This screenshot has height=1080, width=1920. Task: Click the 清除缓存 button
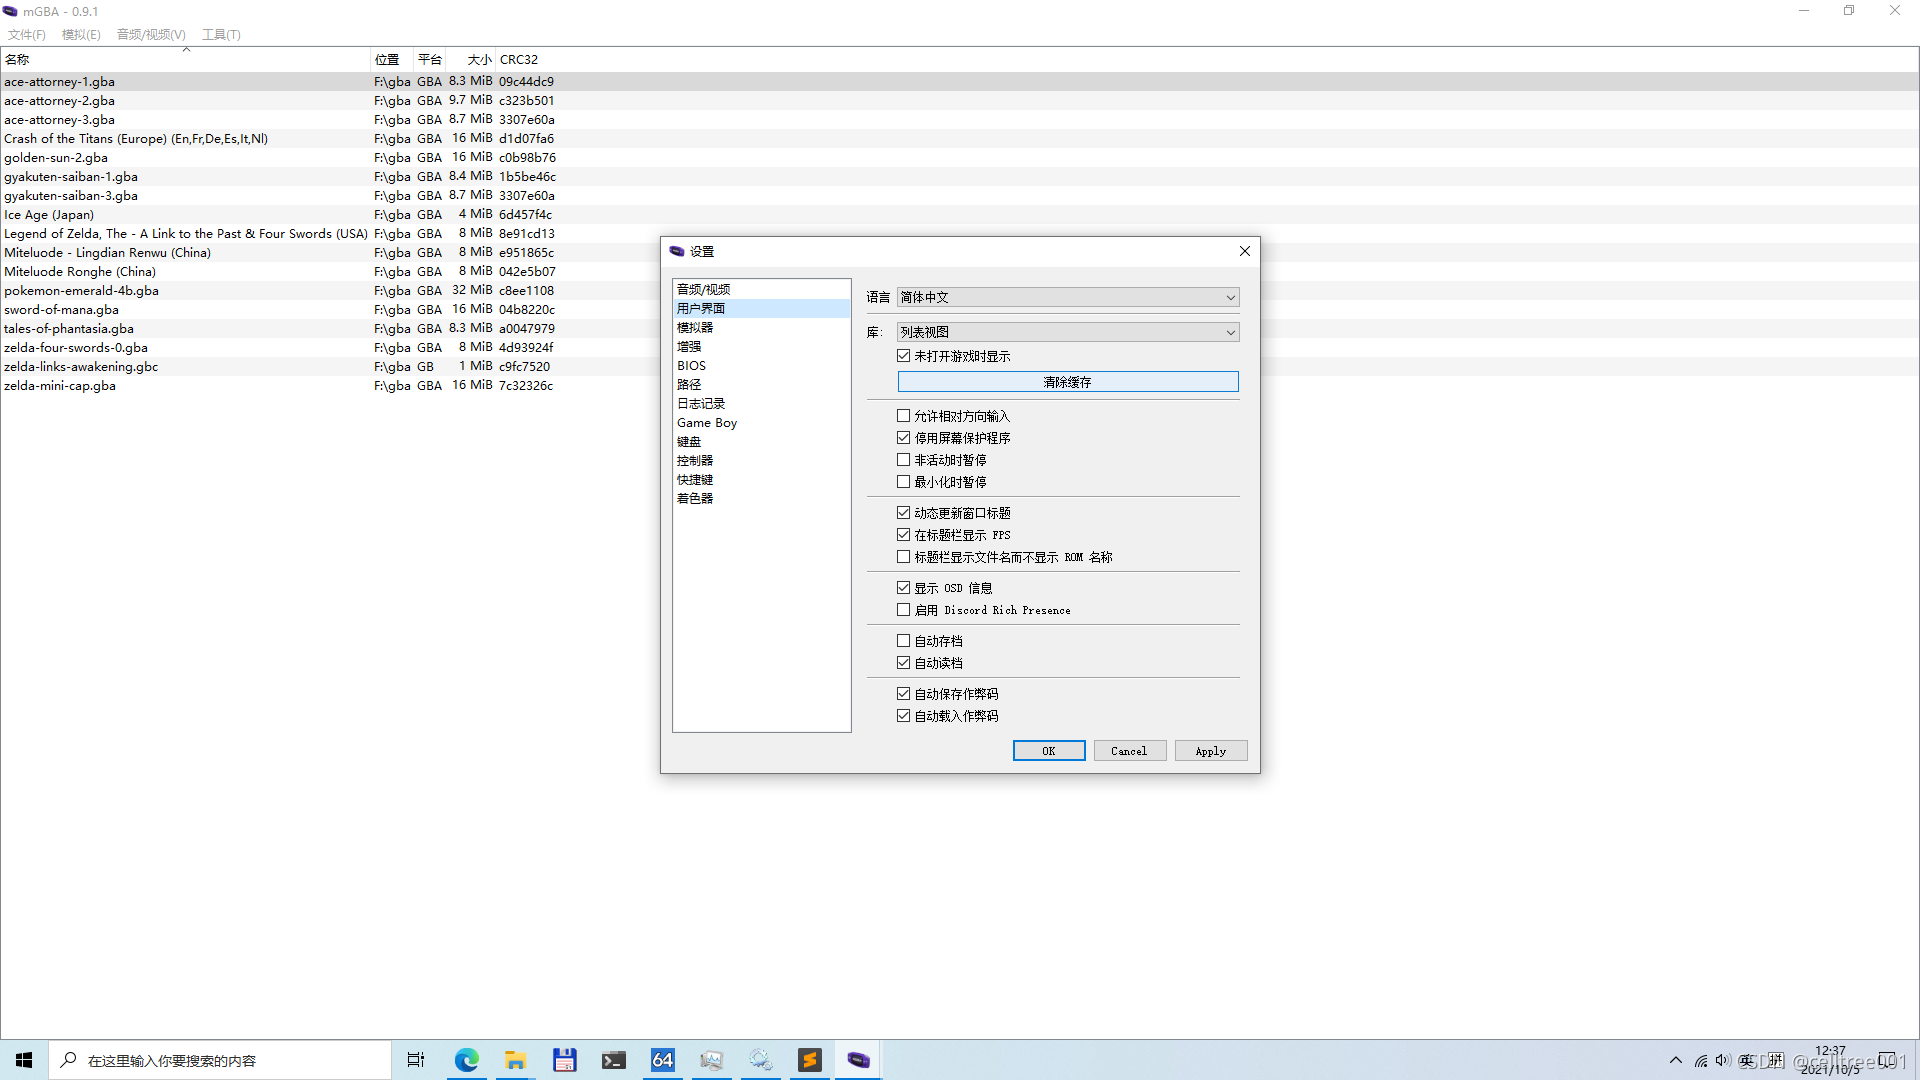1068,382
